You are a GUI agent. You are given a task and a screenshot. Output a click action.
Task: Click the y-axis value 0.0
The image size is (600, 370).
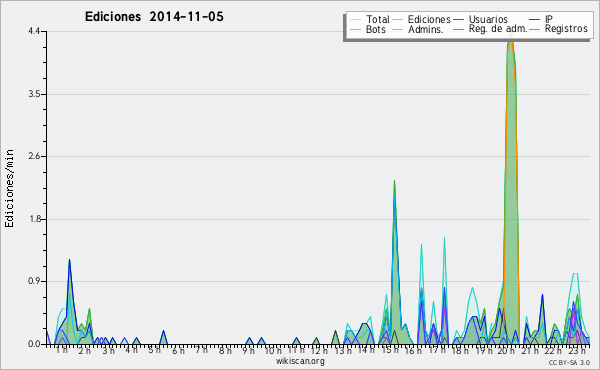(34, 344)
